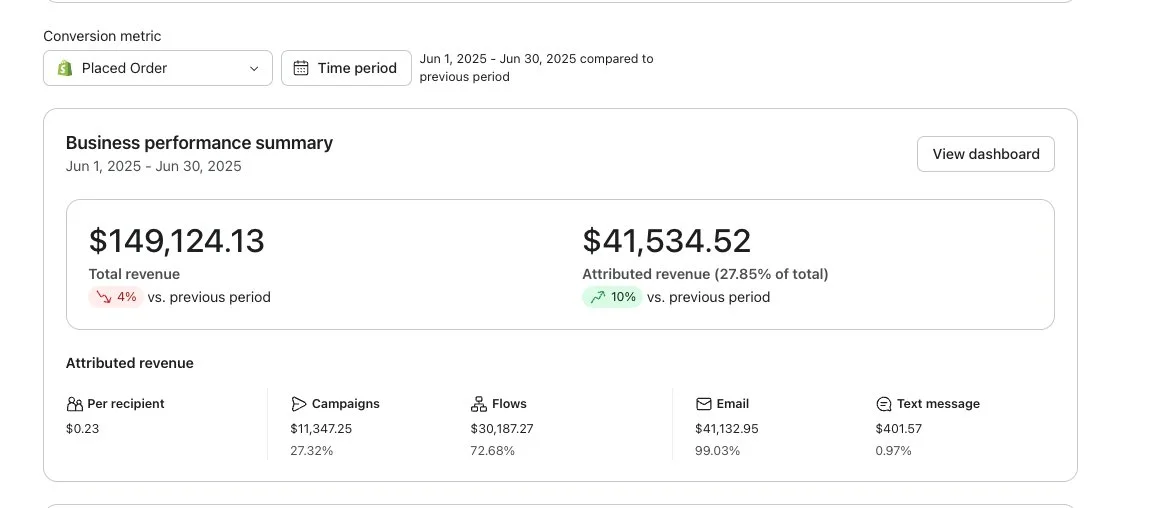Click the Campaigns label

point(346,404)
